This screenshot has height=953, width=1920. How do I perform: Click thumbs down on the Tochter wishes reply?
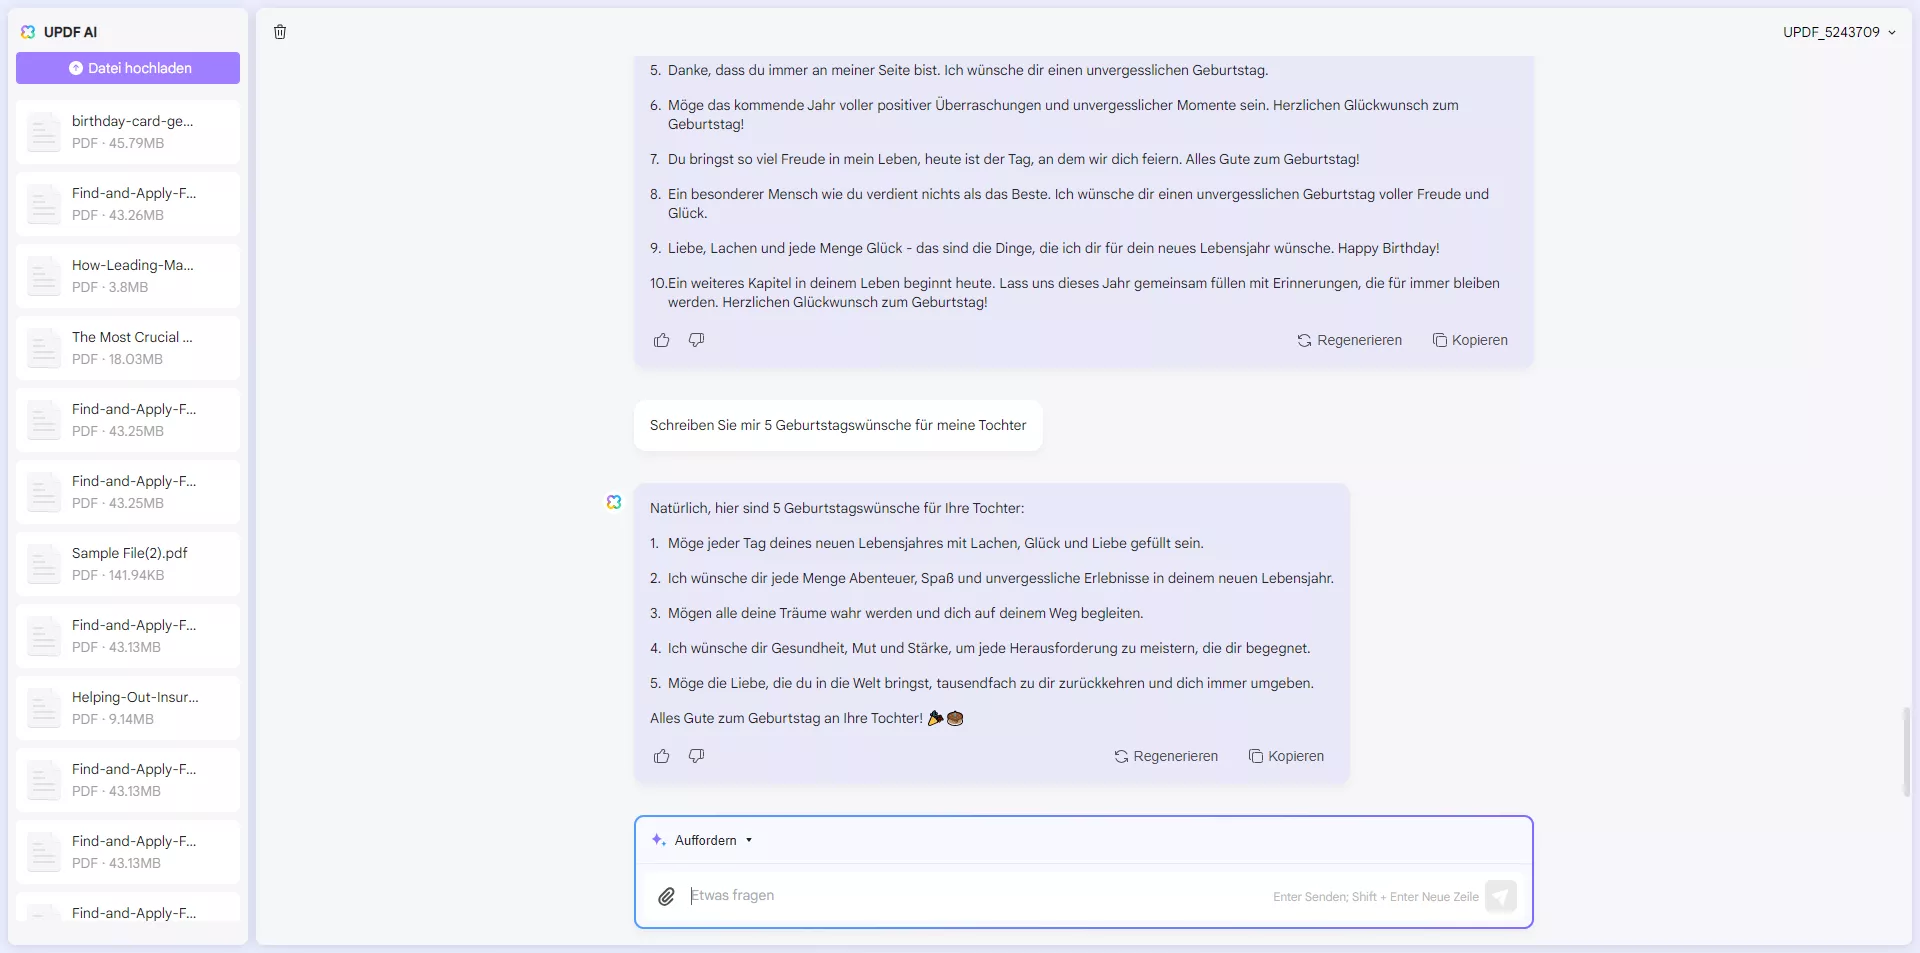click(697, 756)
